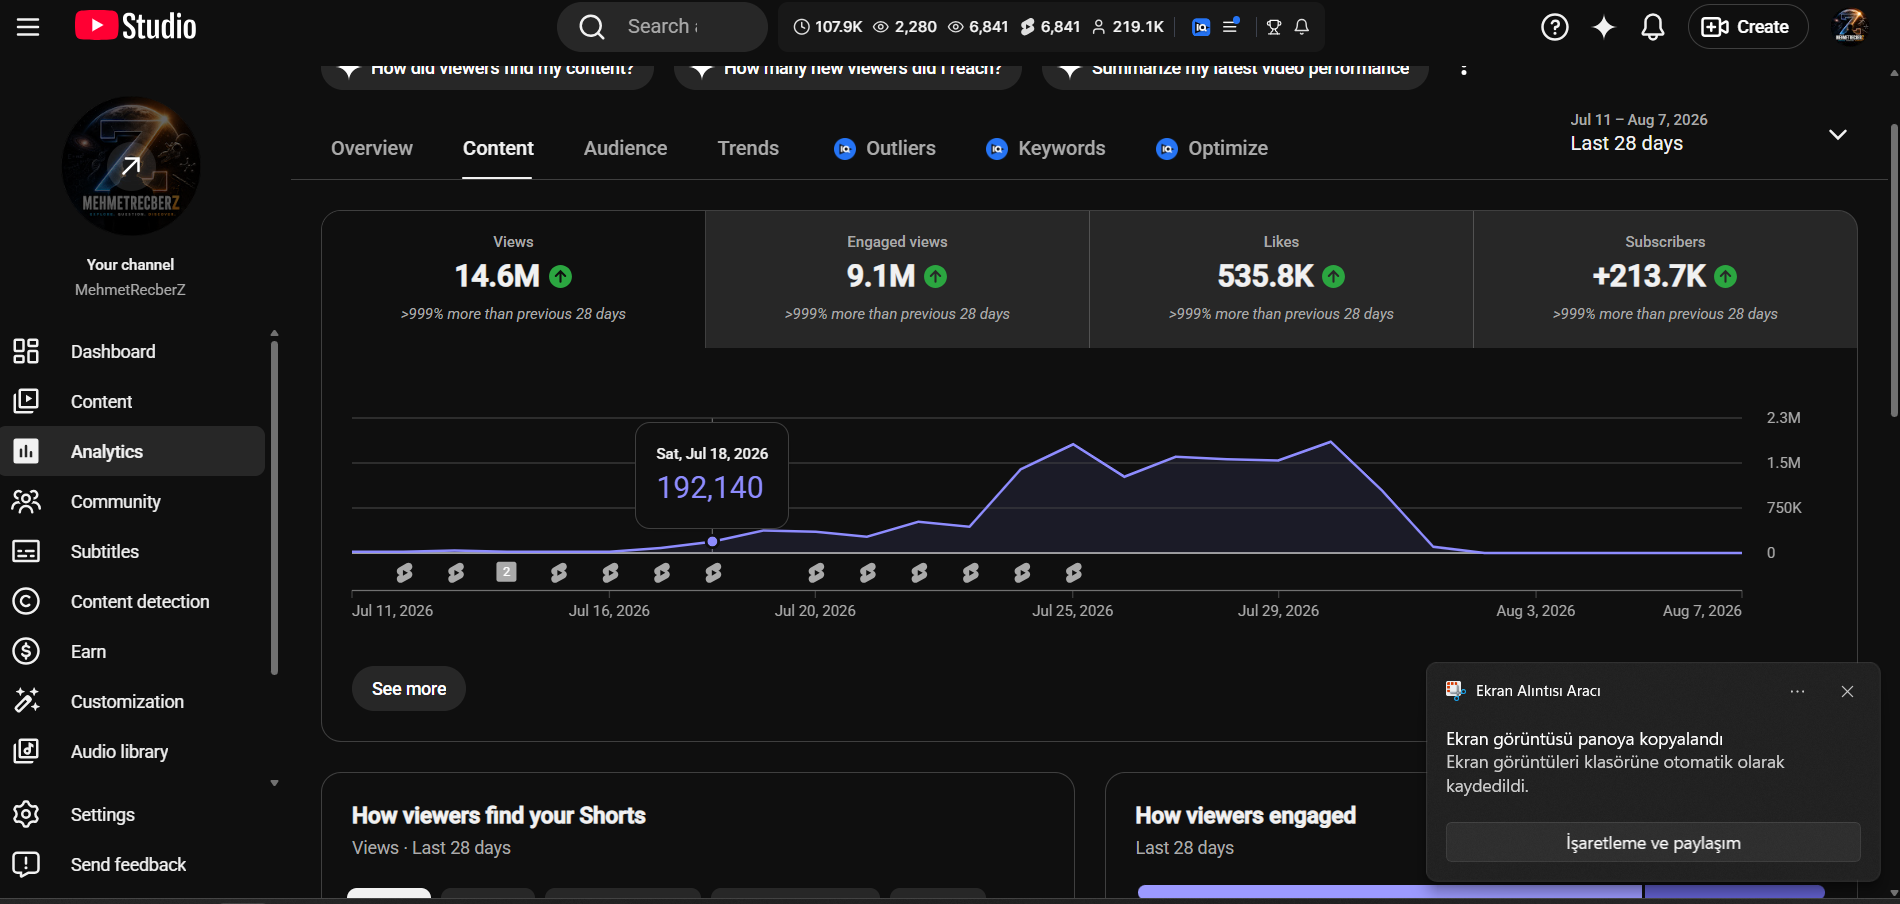Click Send feedback in the sidebar
Image resolution: width=1900 pixels, height=904 pixels.
tap(133, 864)
